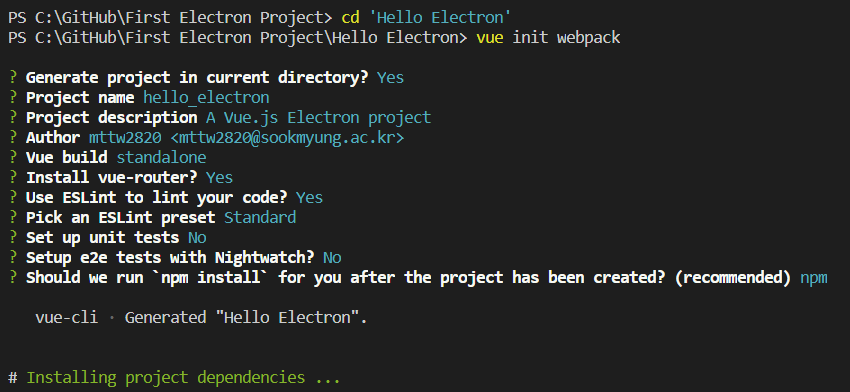Click the Generated "Hello Electron" message text
This screenshot has width=850, height=392.
click(x=246, y=318)
